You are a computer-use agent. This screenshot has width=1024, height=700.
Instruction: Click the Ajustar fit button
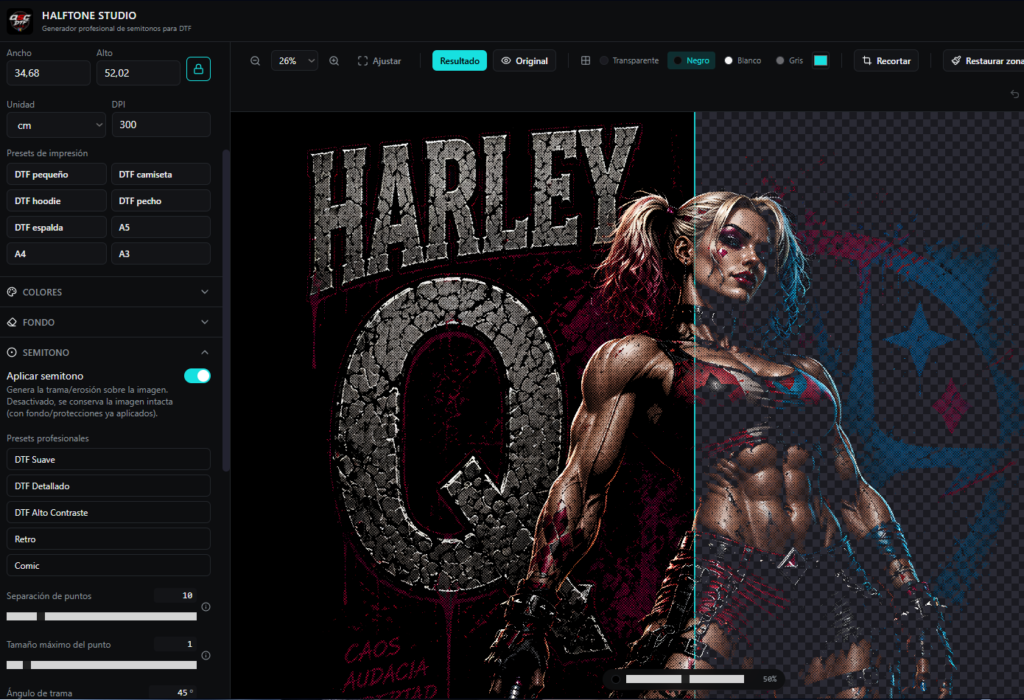point(379,61)
